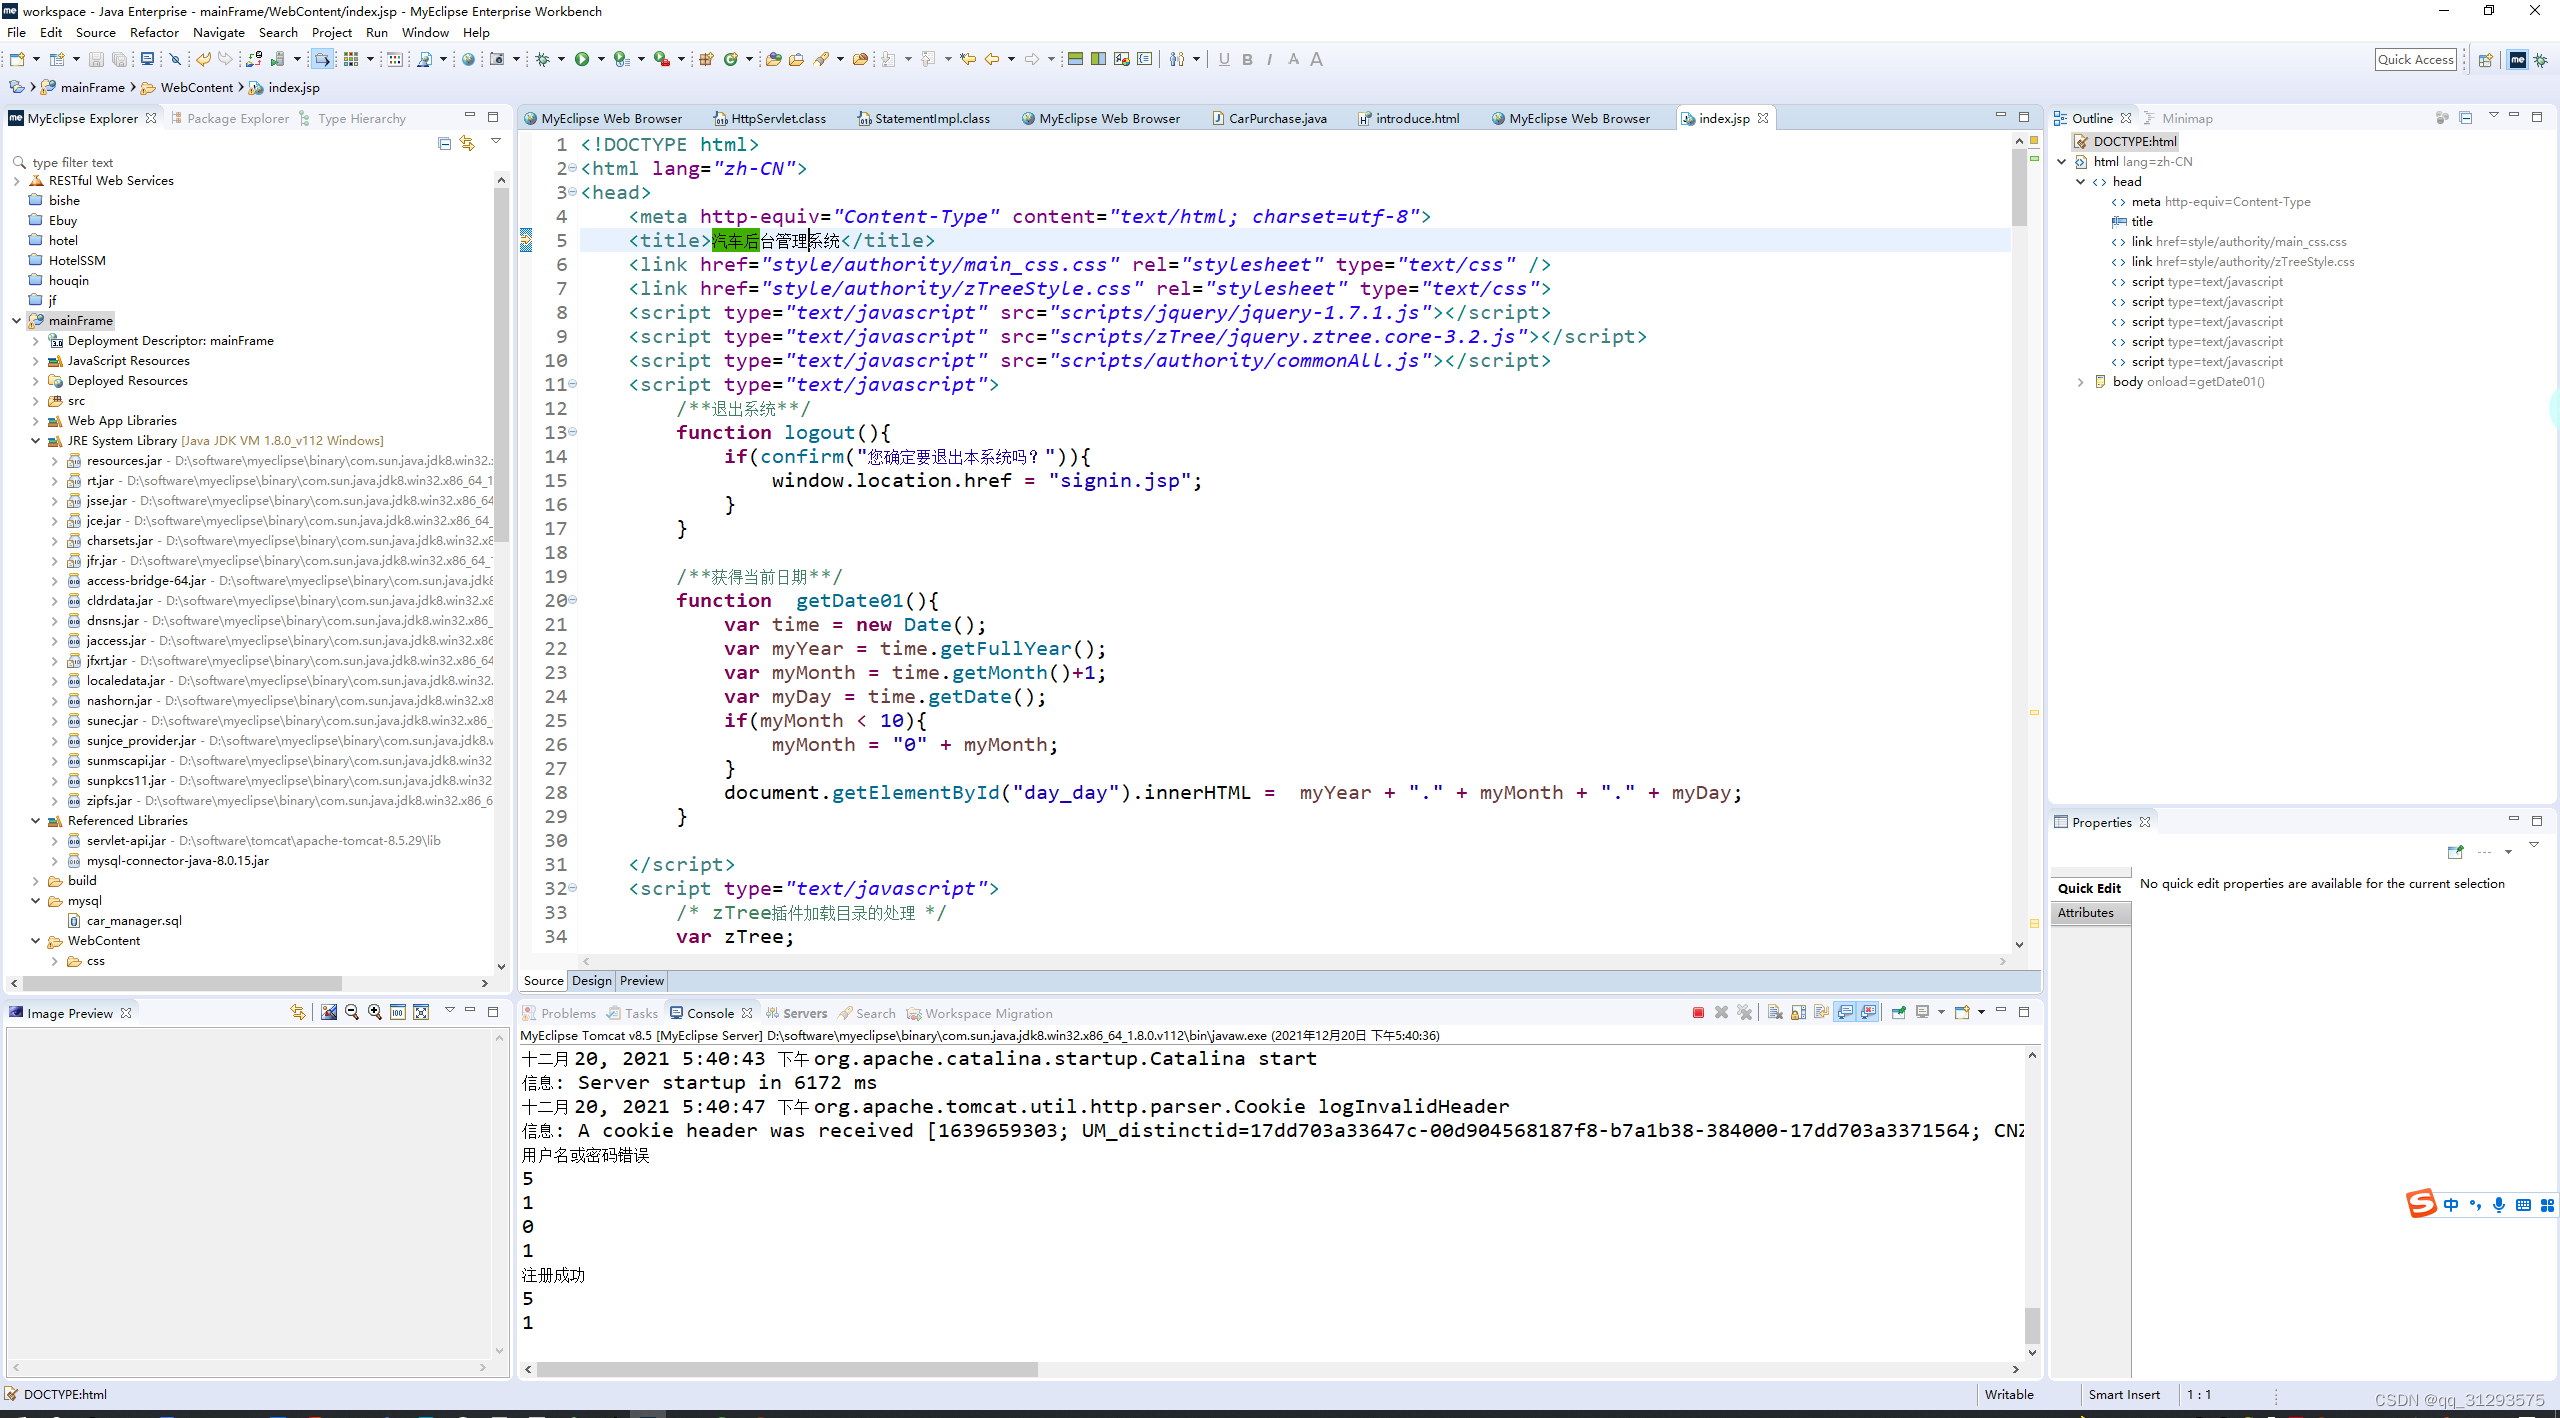
Task: Click the Console horizontal scrollbar thumb
Action: pyautogui.click(x=787, y=1369)
